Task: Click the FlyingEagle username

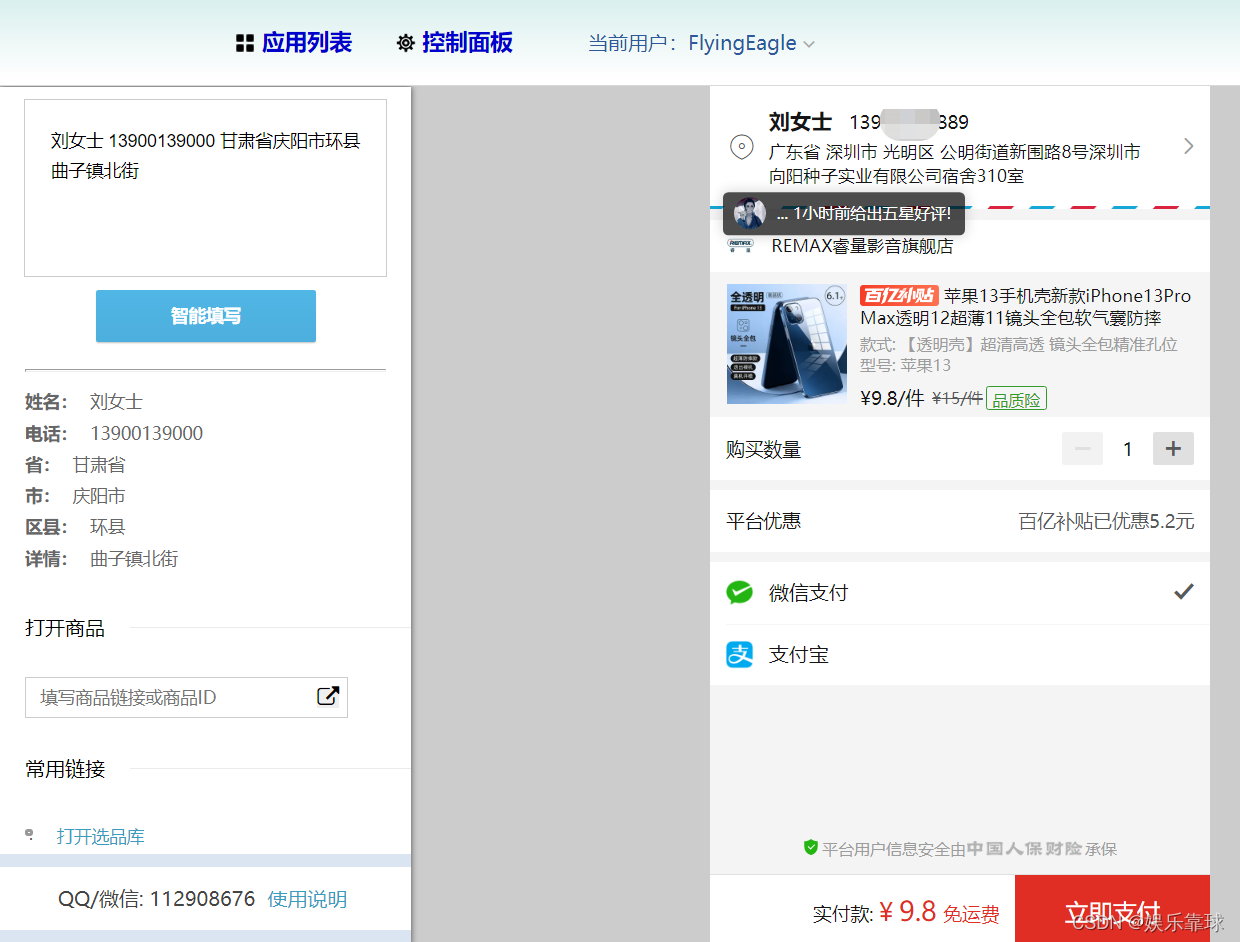Action: pos(742,43)
